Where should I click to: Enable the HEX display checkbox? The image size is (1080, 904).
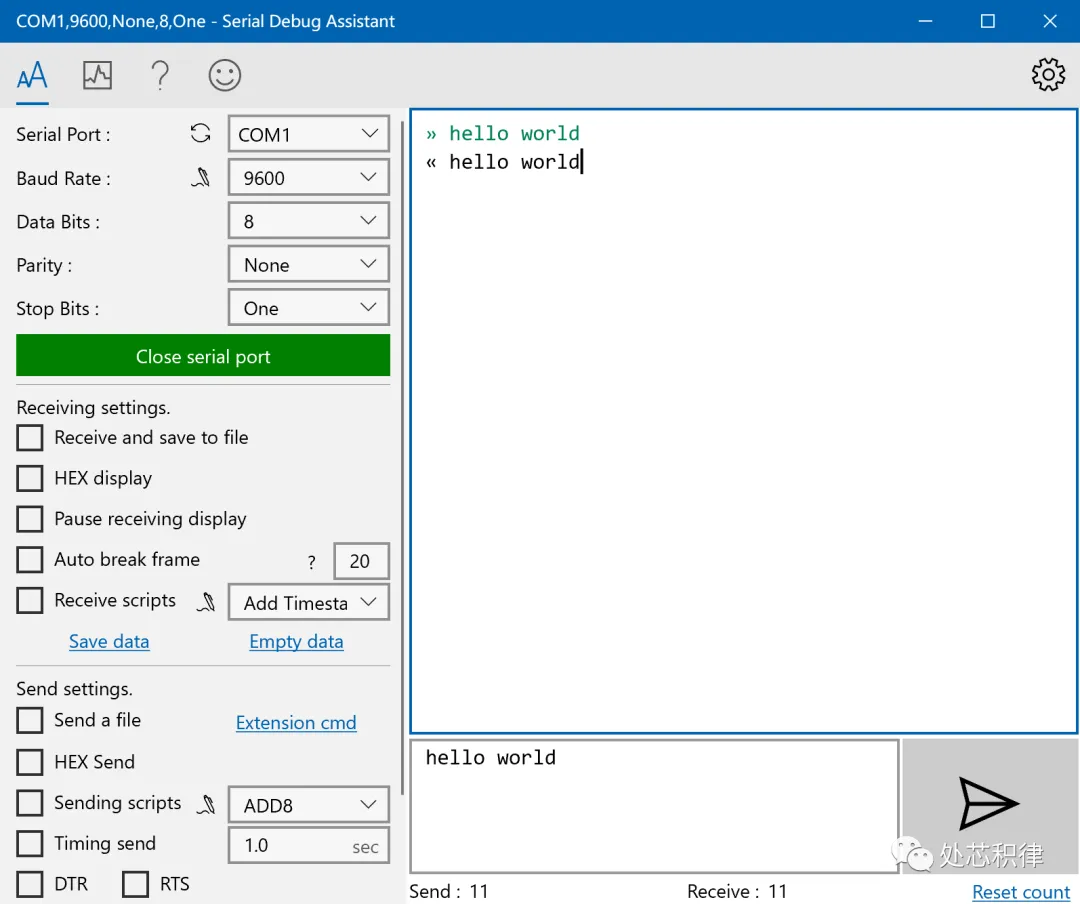(30, 479)
